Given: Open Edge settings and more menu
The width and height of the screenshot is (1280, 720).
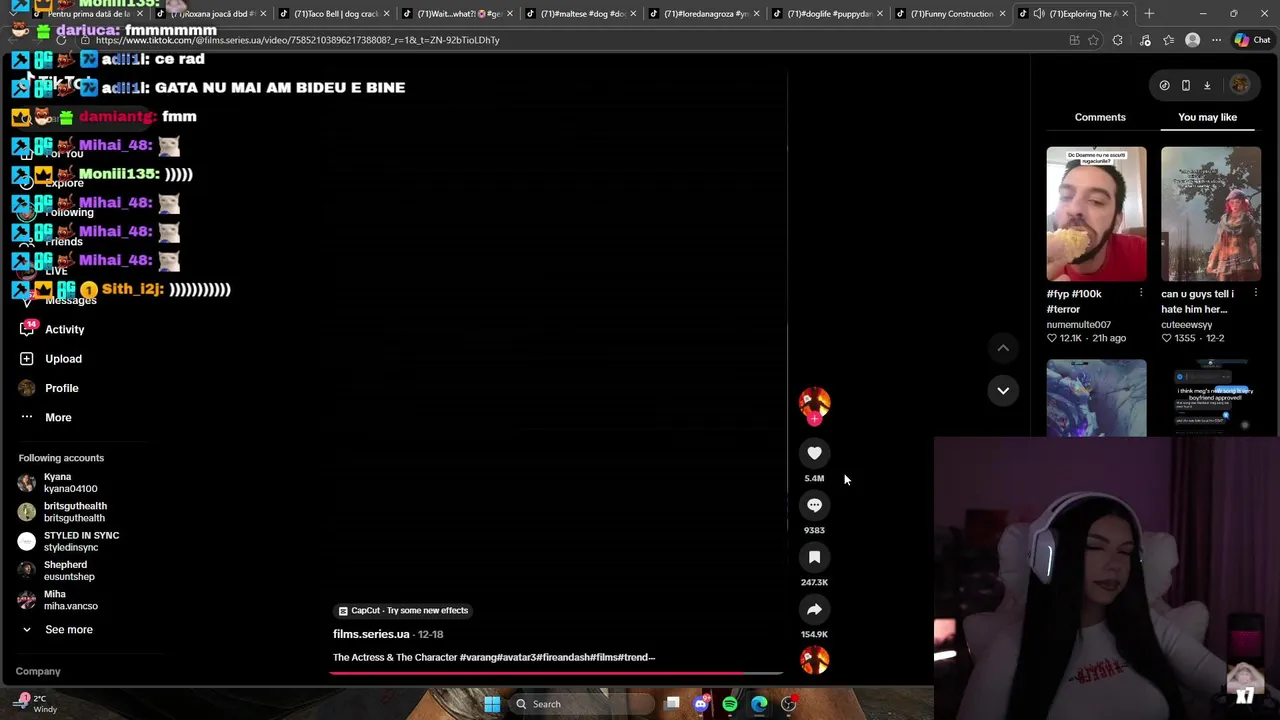Looking at the screenshot, I should click(x=1216, y=40).
